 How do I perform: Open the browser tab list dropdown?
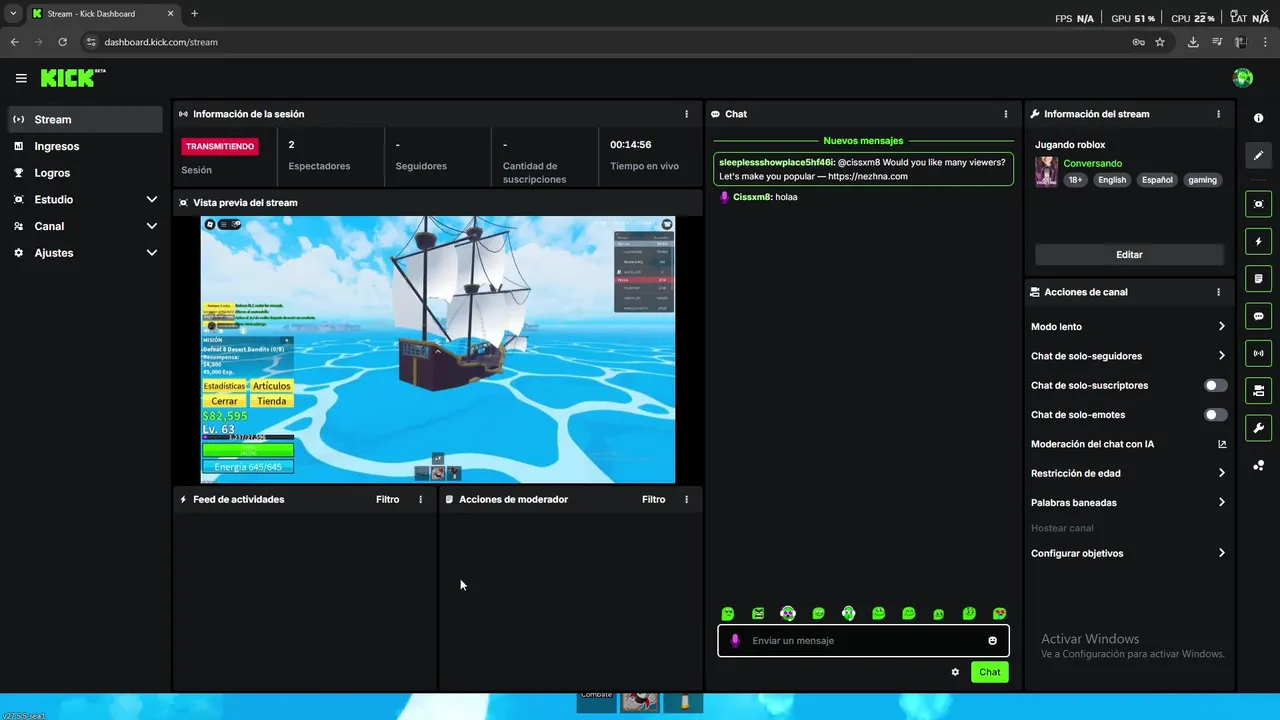[13, 13]
